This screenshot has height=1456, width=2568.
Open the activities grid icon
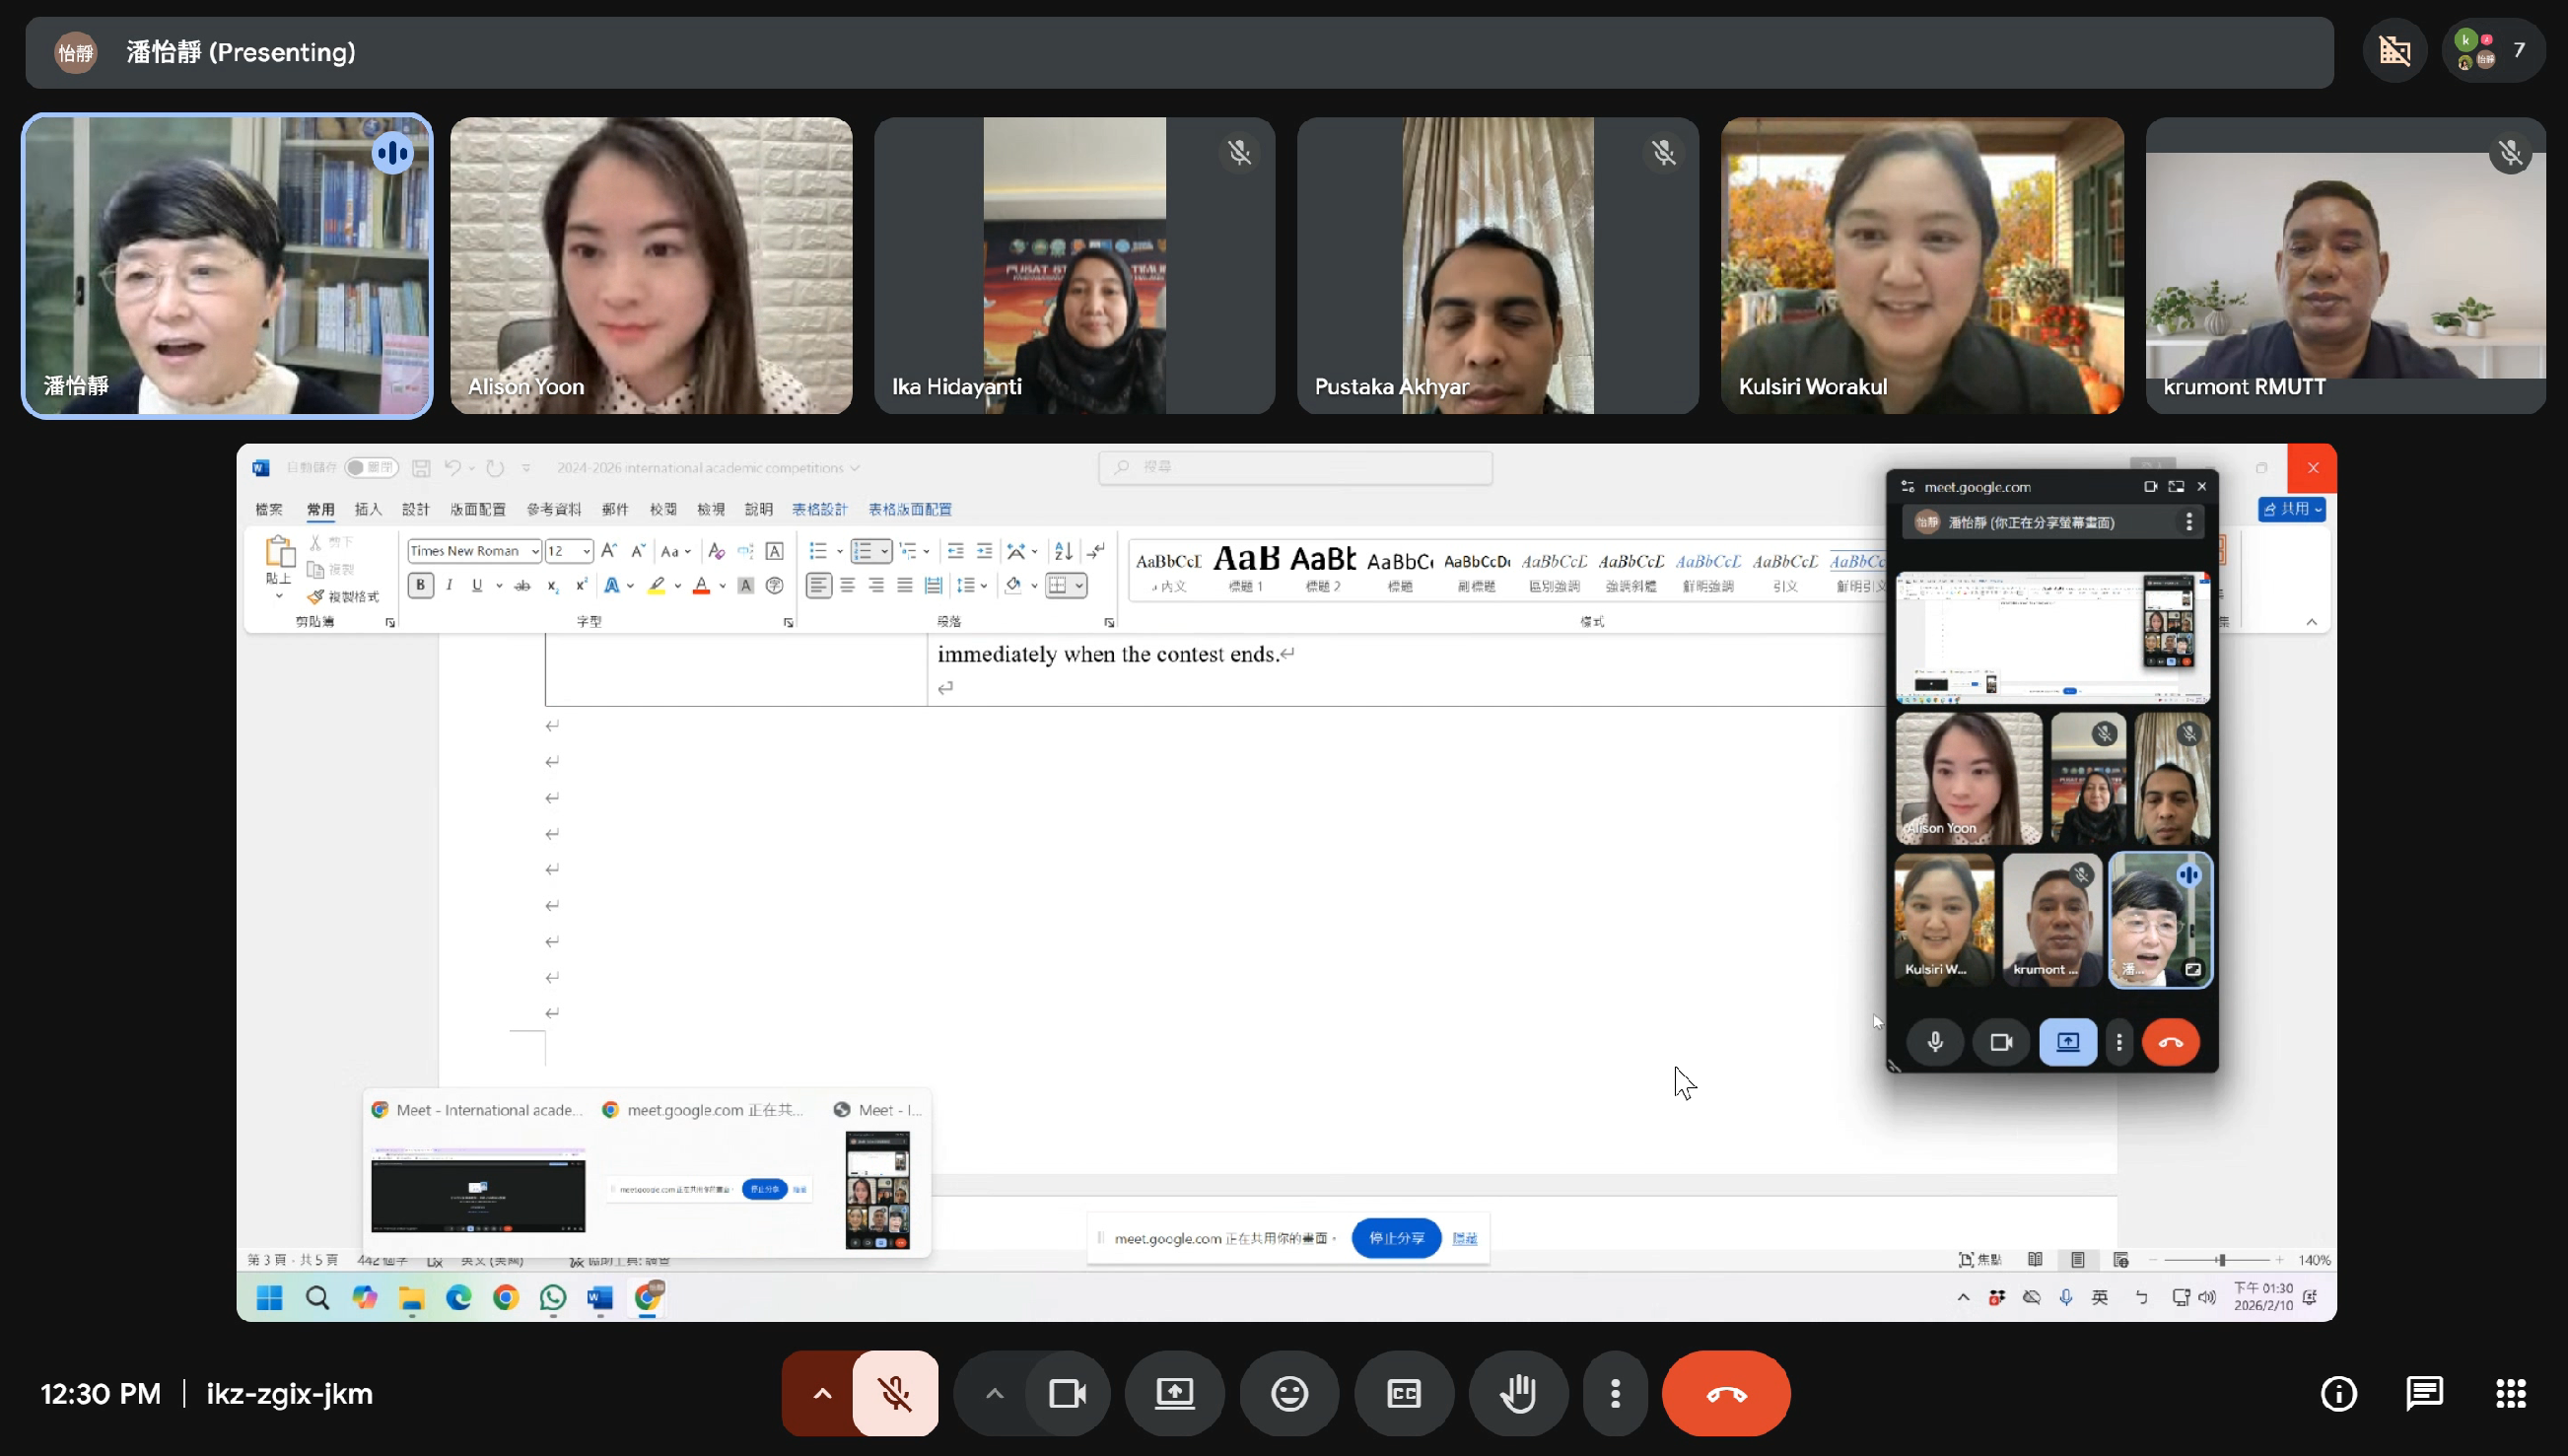pyautogui.click(x=2510, y=1393)
